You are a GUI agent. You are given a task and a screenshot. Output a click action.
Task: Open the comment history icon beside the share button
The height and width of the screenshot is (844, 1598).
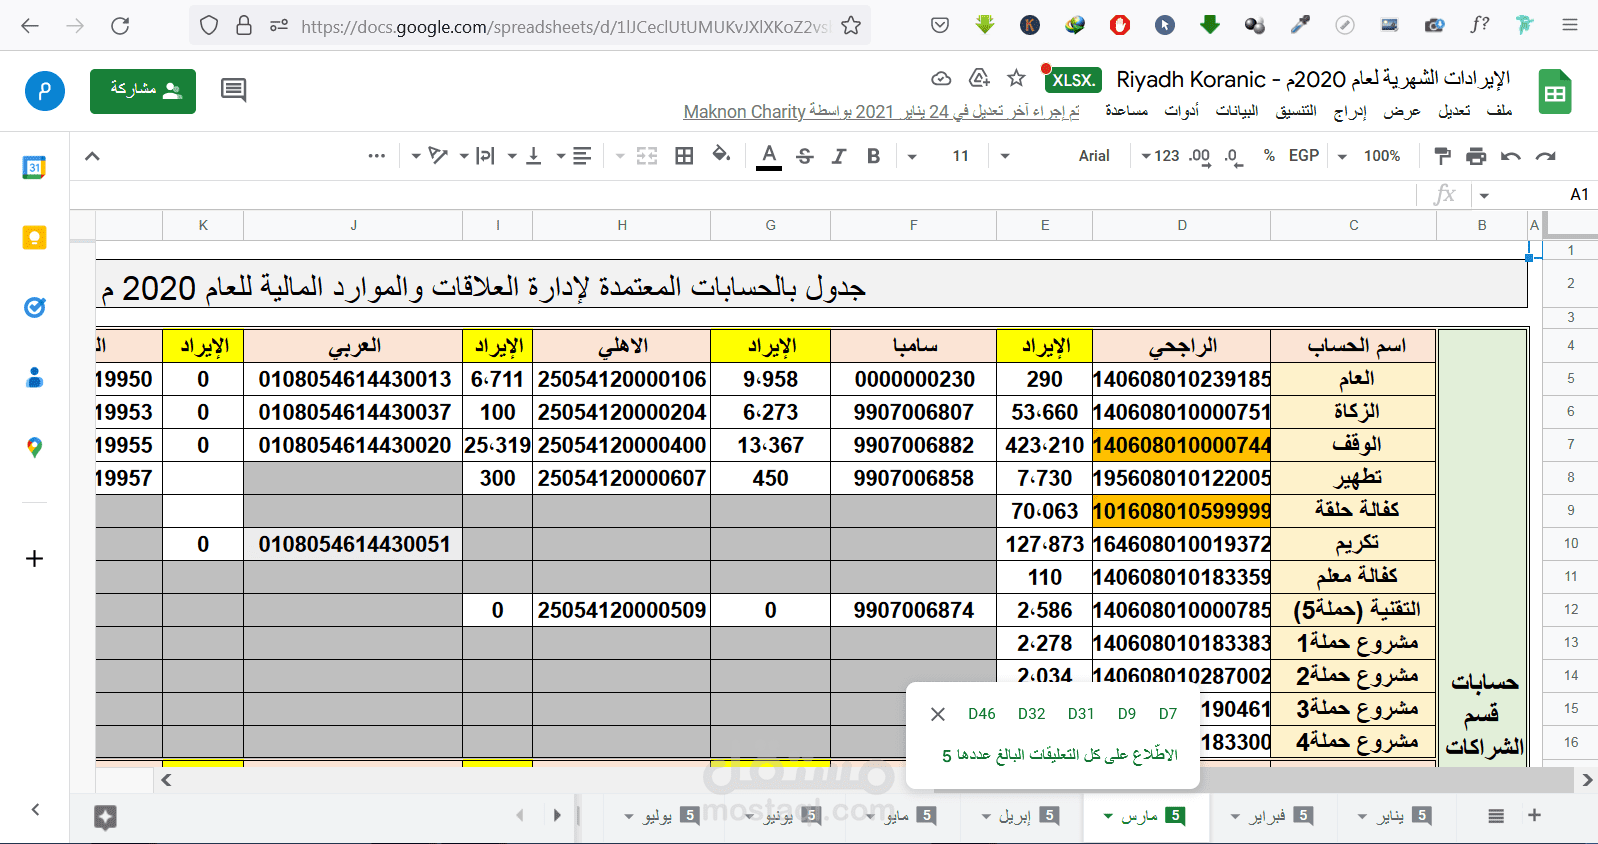click(x=233, y=91)
